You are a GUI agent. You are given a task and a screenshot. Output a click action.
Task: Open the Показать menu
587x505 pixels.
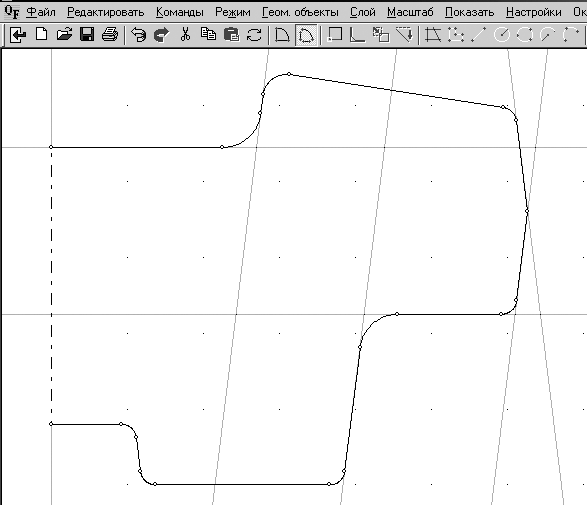(x=469, y=12)
